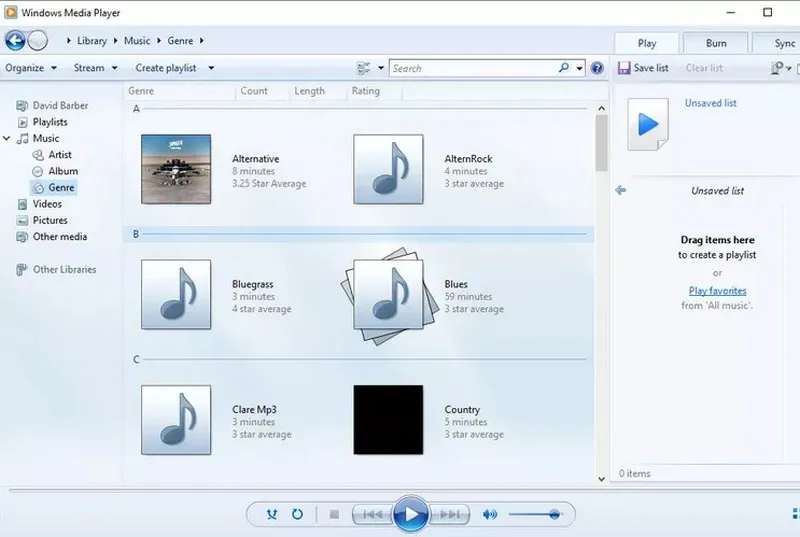Click the blue Back navigation arrow

pyautogui.click(x=15, y=41)
